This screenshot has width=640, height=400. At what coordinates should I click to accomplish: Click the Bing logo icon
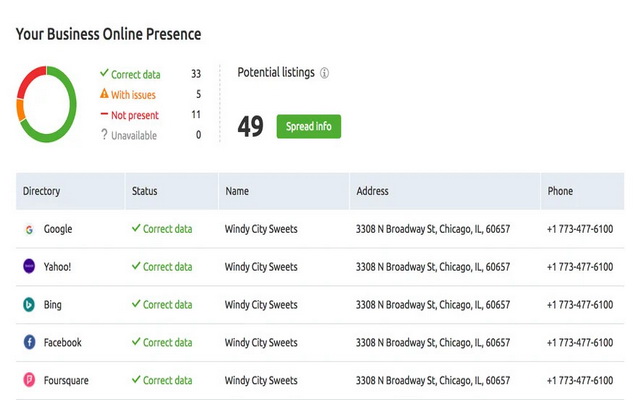[29, 305]
